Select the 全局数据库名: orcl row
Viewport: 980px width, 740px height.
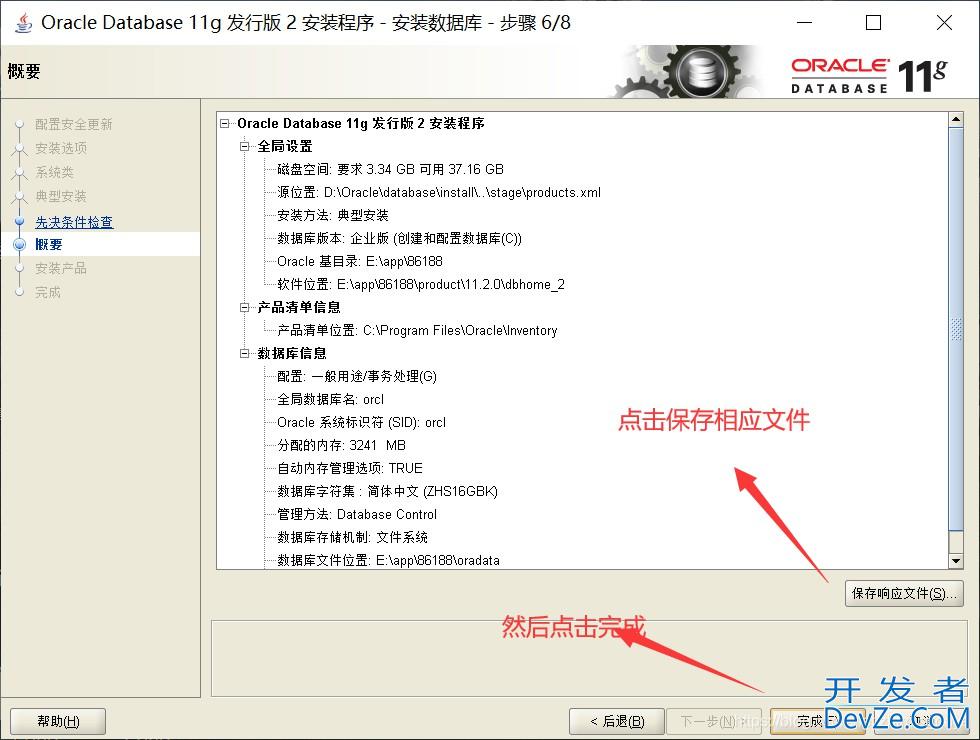[x=331, y=399]
